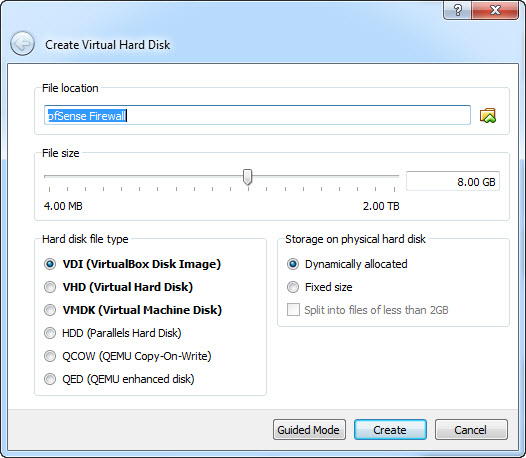The width and height of the screenshot is (526, 458).
Task: Click the help question mark icon
Action: click(458, 10)
